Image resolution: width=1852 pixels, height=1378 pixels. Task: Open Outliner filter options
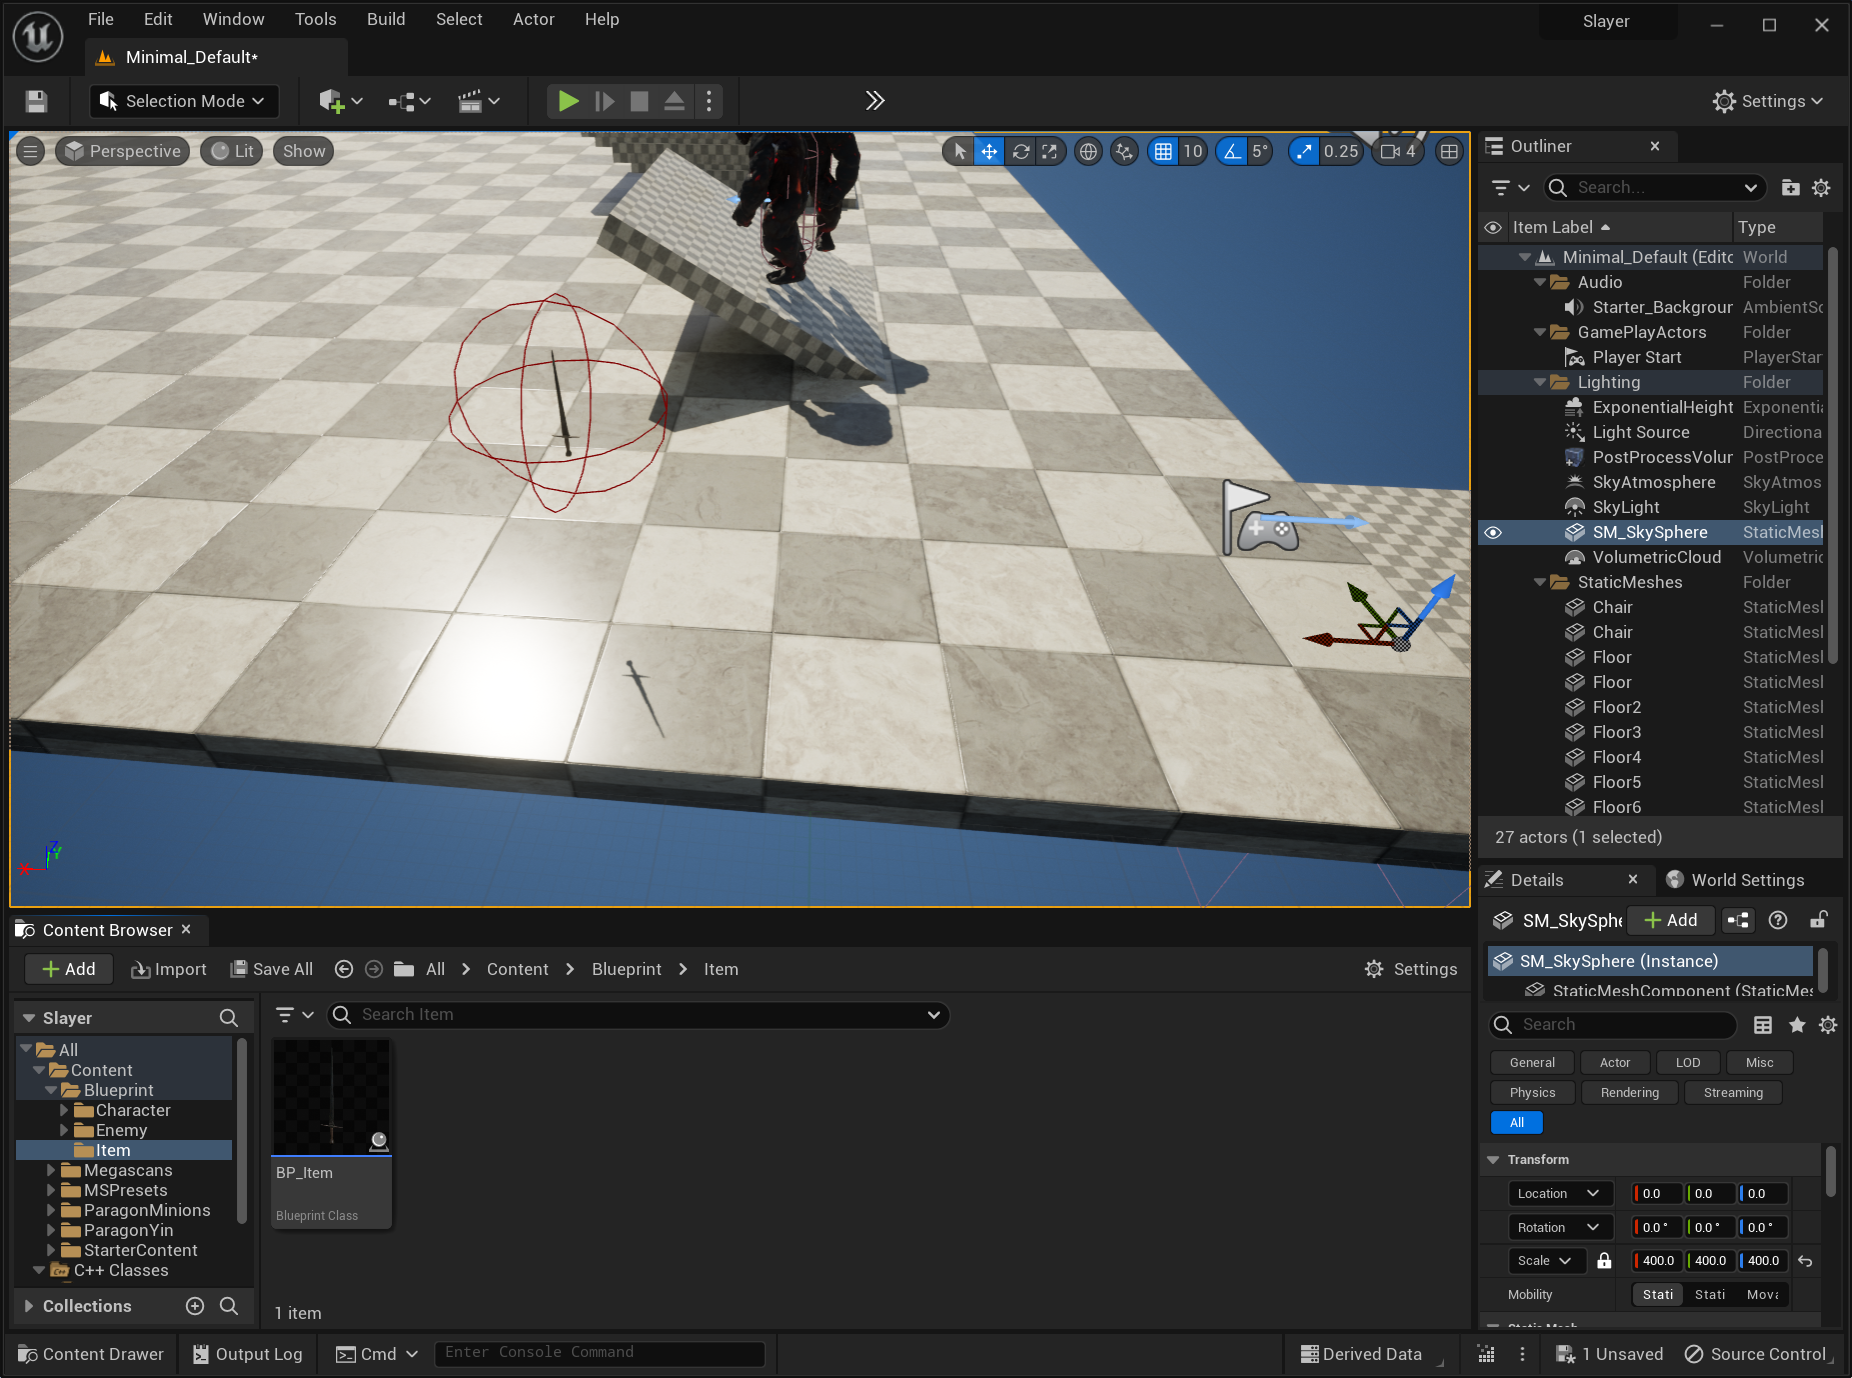(1510, 187)
